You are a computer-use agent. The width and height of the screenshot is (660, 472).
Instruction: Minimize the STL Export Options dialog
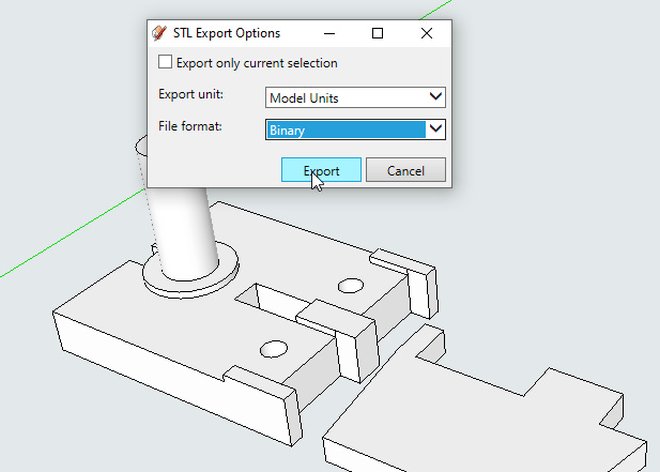pos(329,33)
